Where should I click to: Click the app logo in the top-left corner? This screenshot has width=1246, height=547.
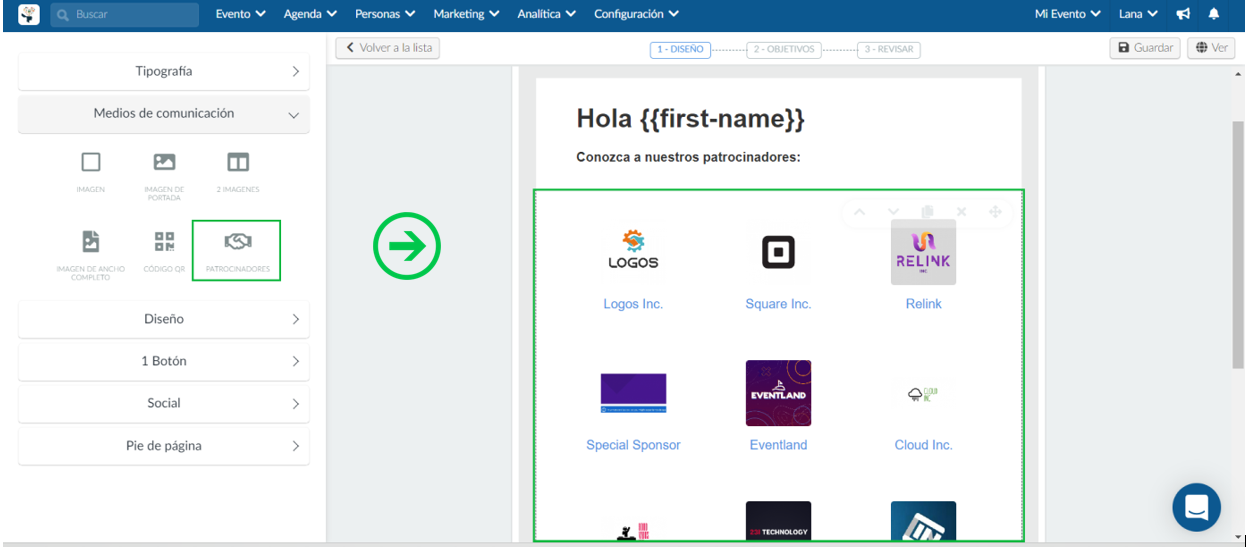coord(29,15)
